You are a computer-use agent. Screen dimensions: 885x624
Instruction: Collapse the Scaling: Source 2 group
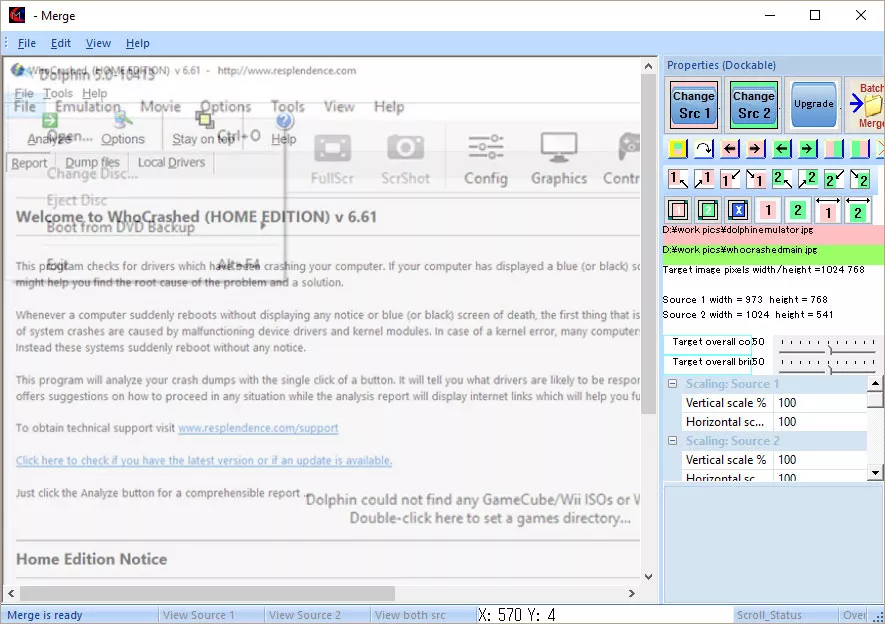[672, 441]
